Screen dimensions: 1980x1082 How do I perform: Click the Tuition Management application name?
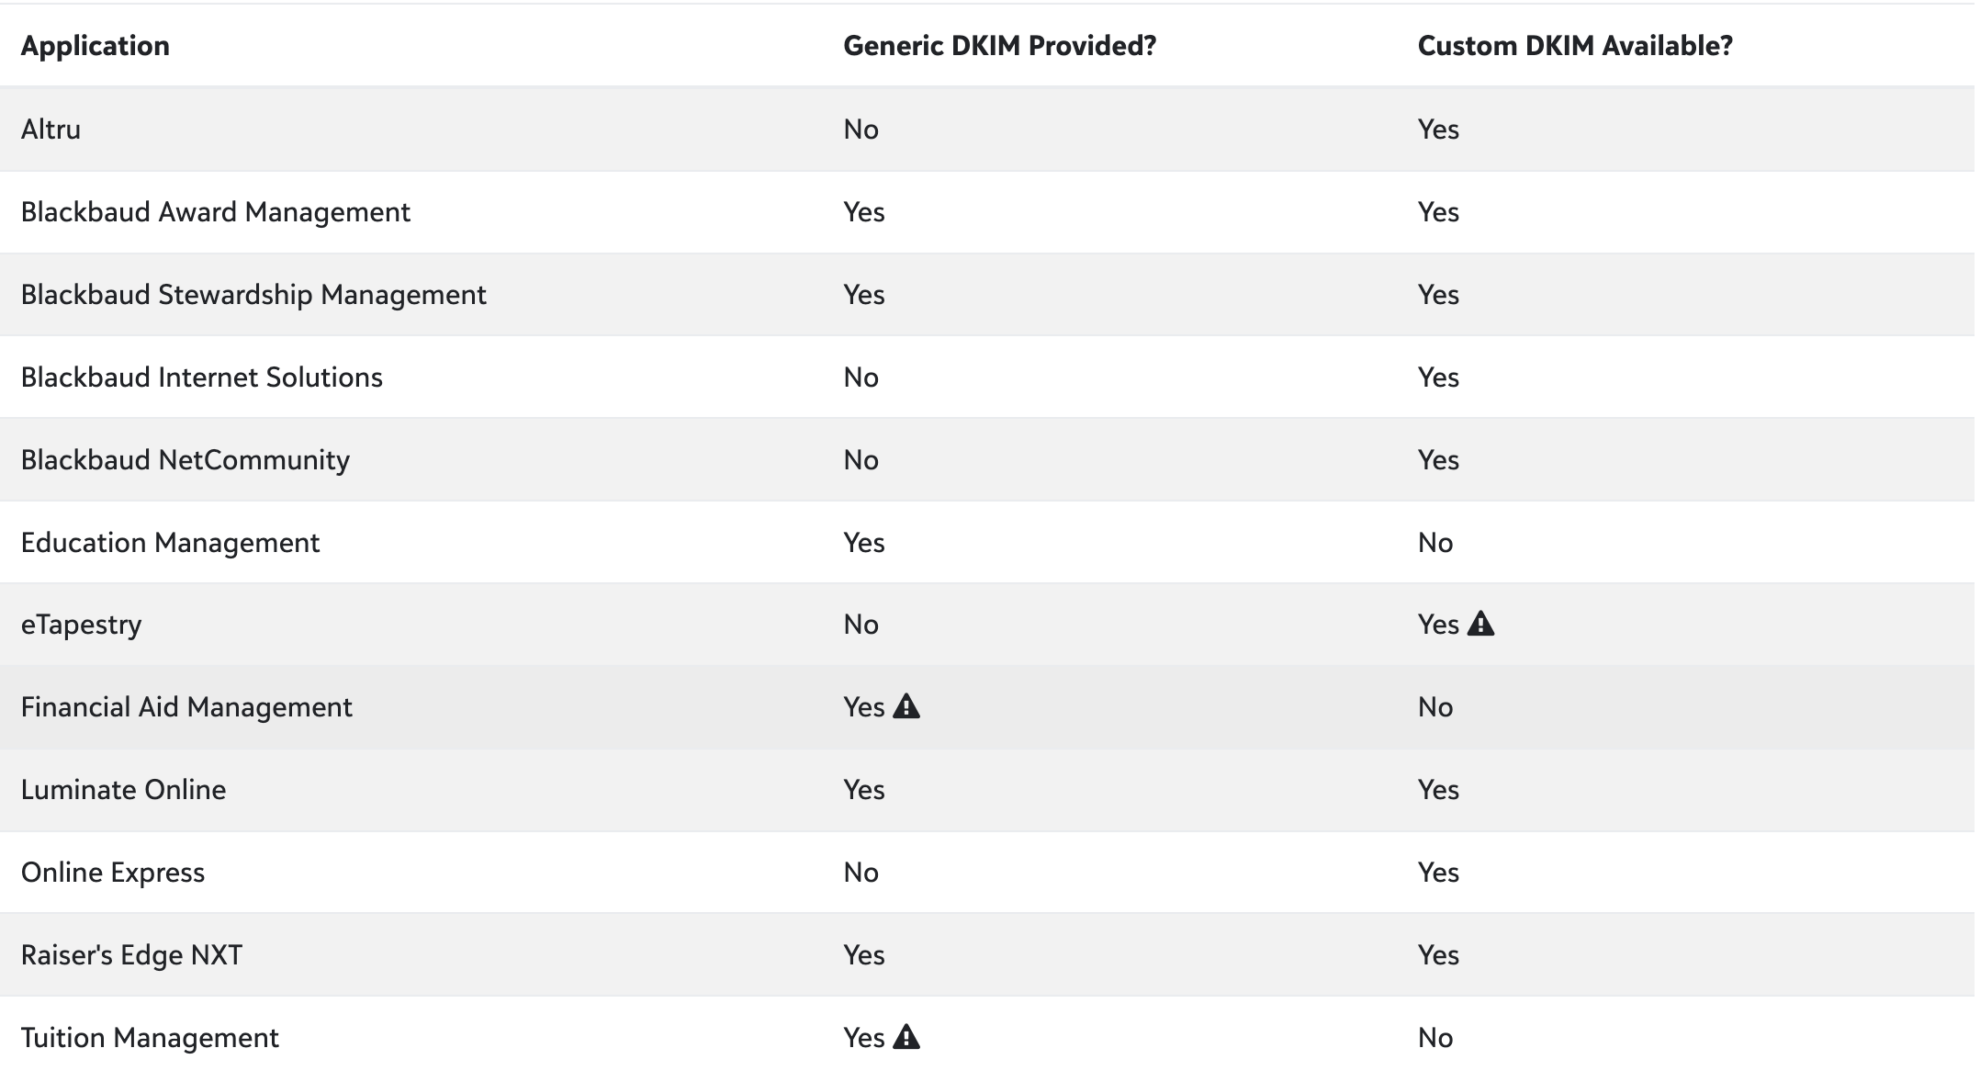tap(149, 1037)
